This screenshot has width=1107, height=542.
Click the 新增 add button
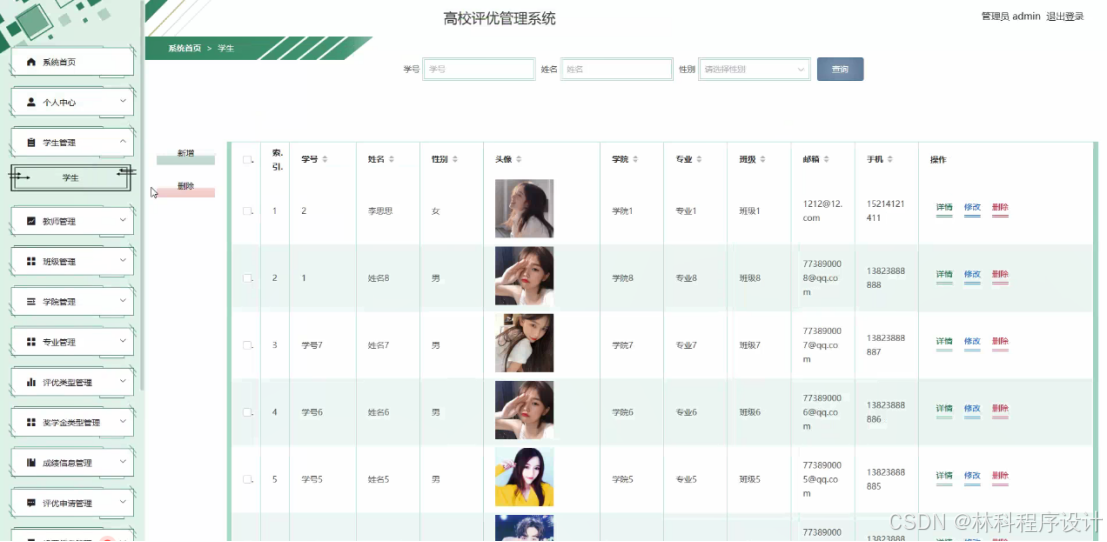186,156
